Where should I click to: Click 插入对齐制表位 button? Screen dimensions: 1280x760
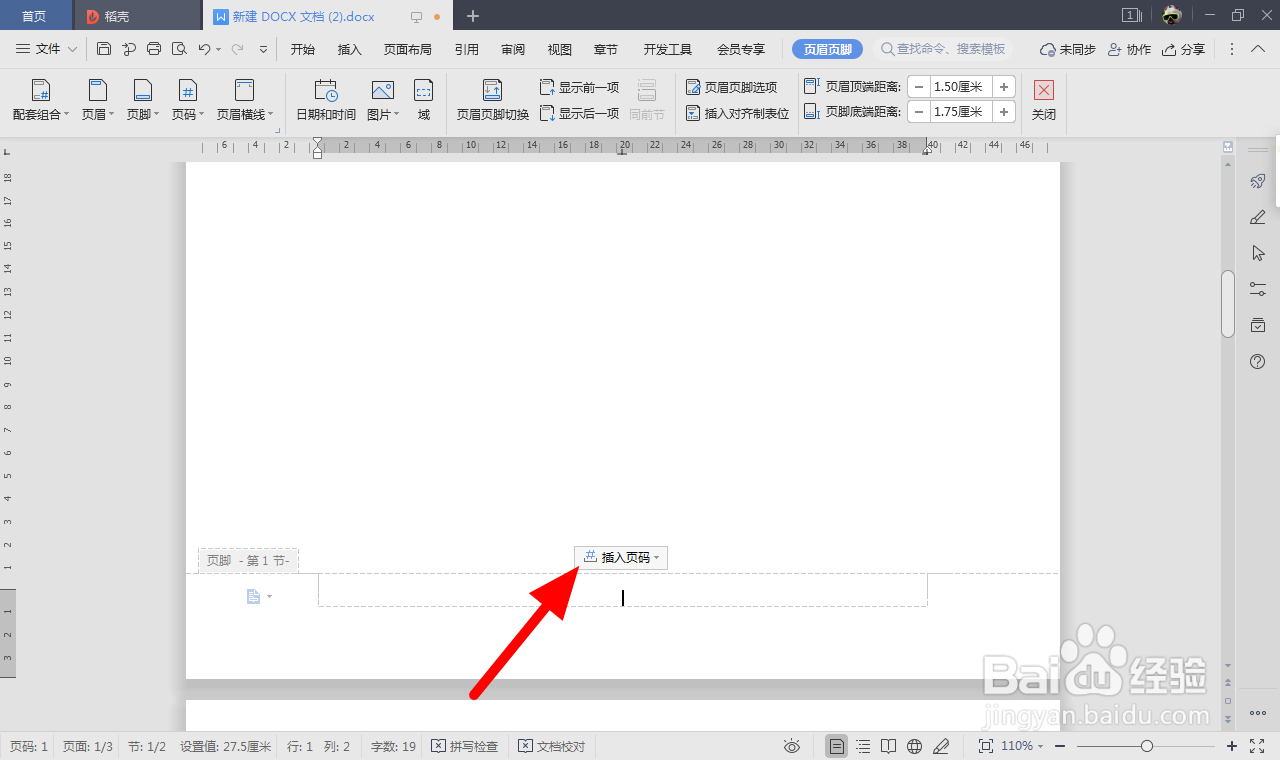click(737, 113)
